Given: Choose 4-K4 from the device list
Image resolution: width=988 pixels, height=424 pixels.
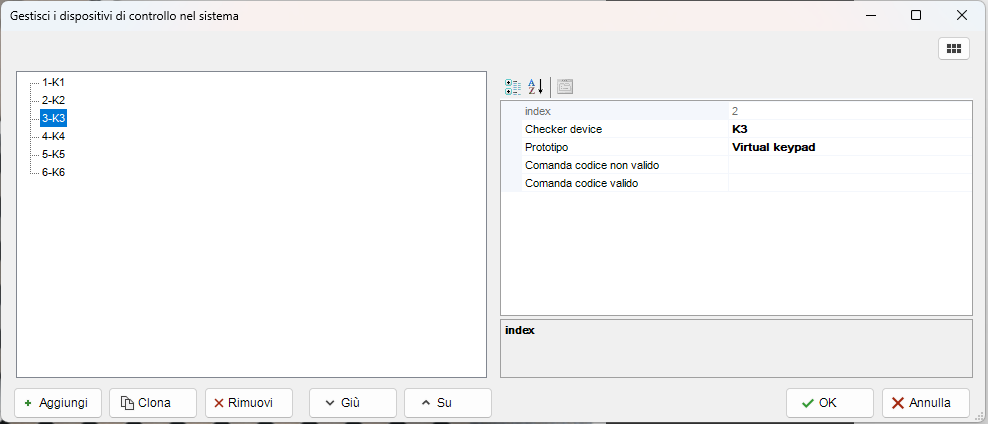Looking at the screenshot, I should click(53, 136).
